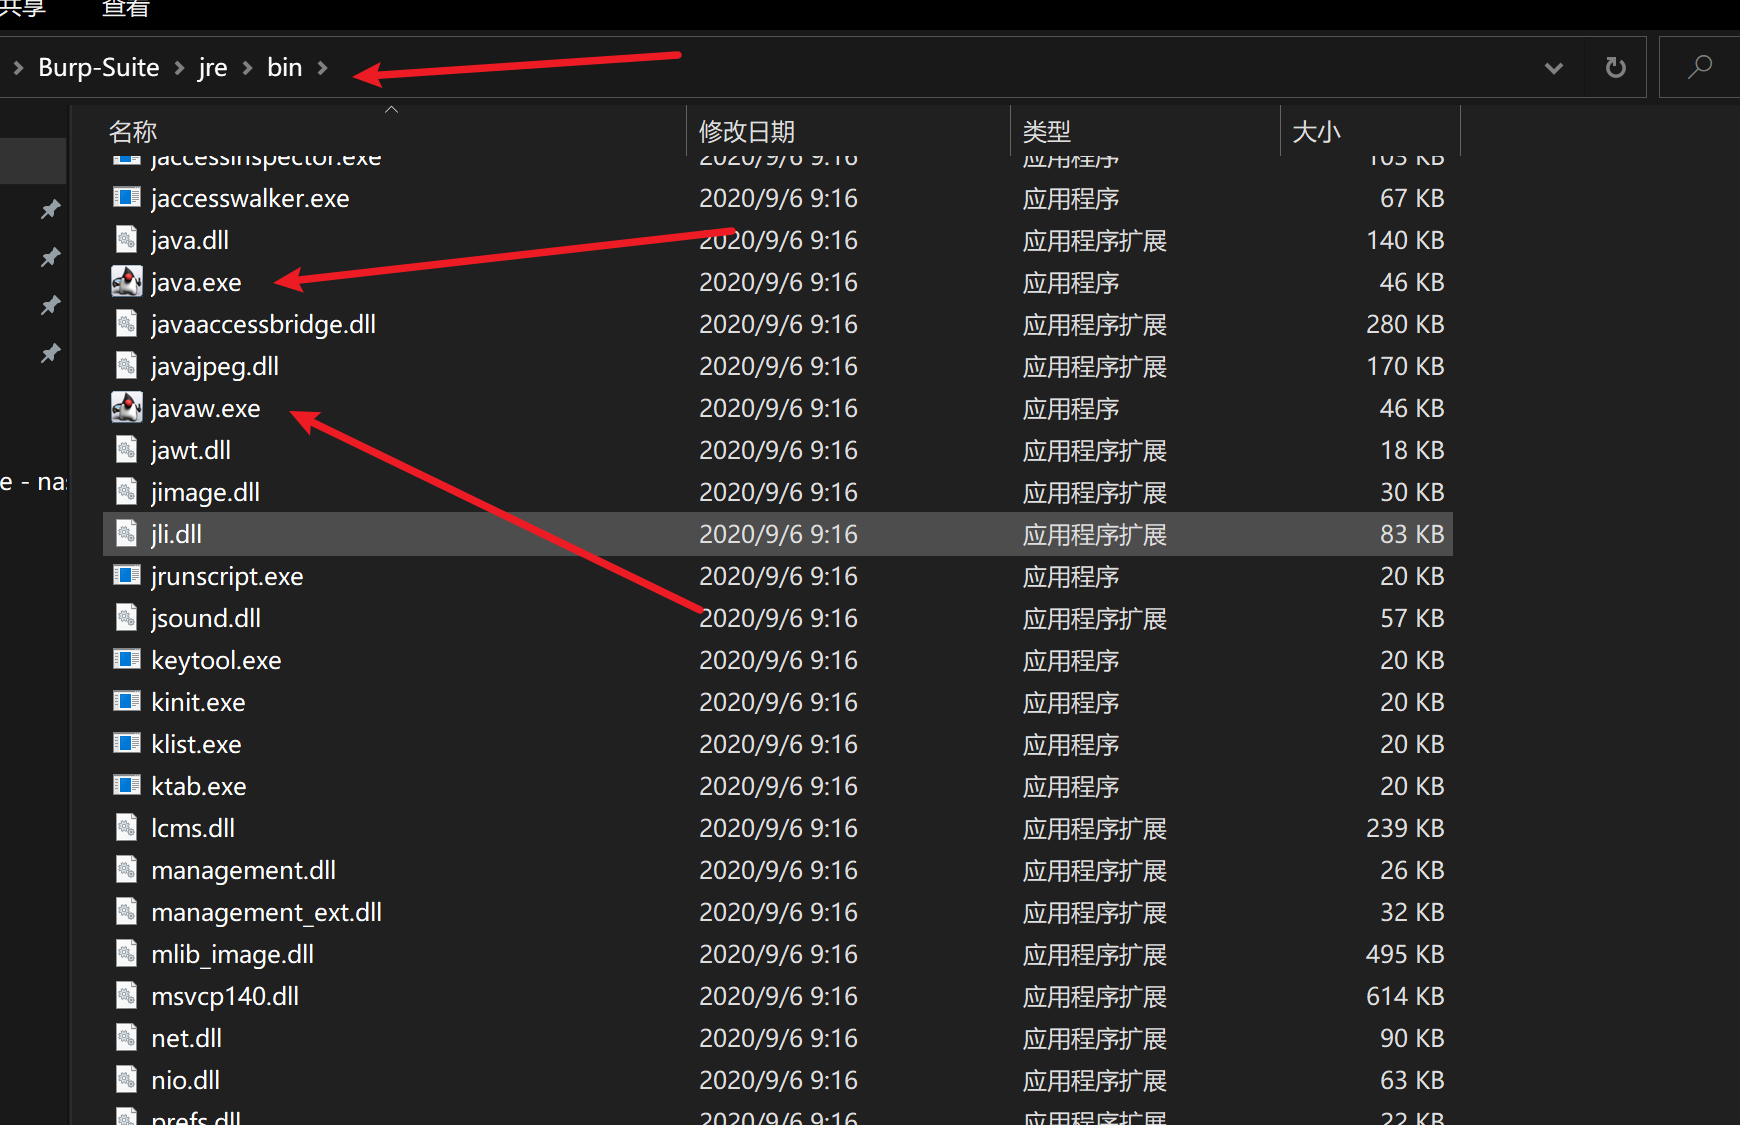Screen dimensions: 1740x1125
Task: Open the 共享 ribbon tab
Action: click(x=22, y=8)
